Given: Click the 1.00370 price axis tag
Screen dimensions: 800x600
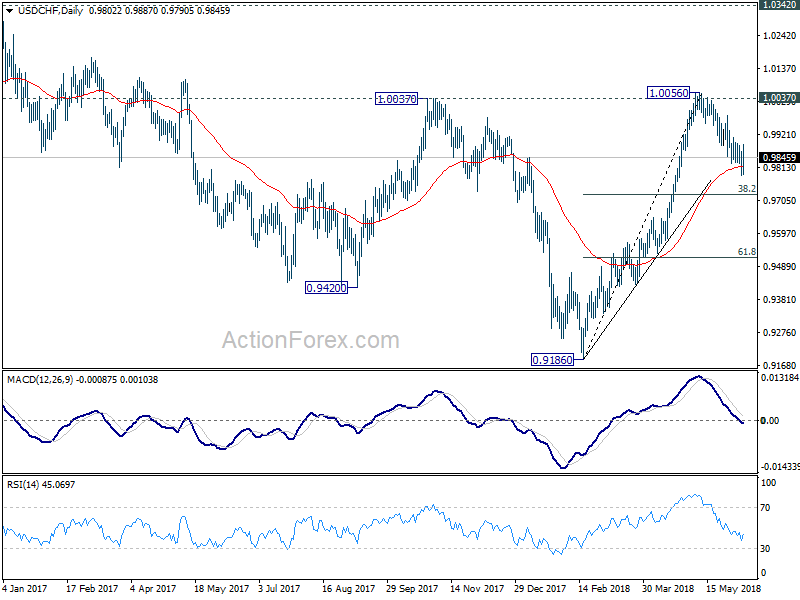Looking at the screenshot, I should [779, 97].
